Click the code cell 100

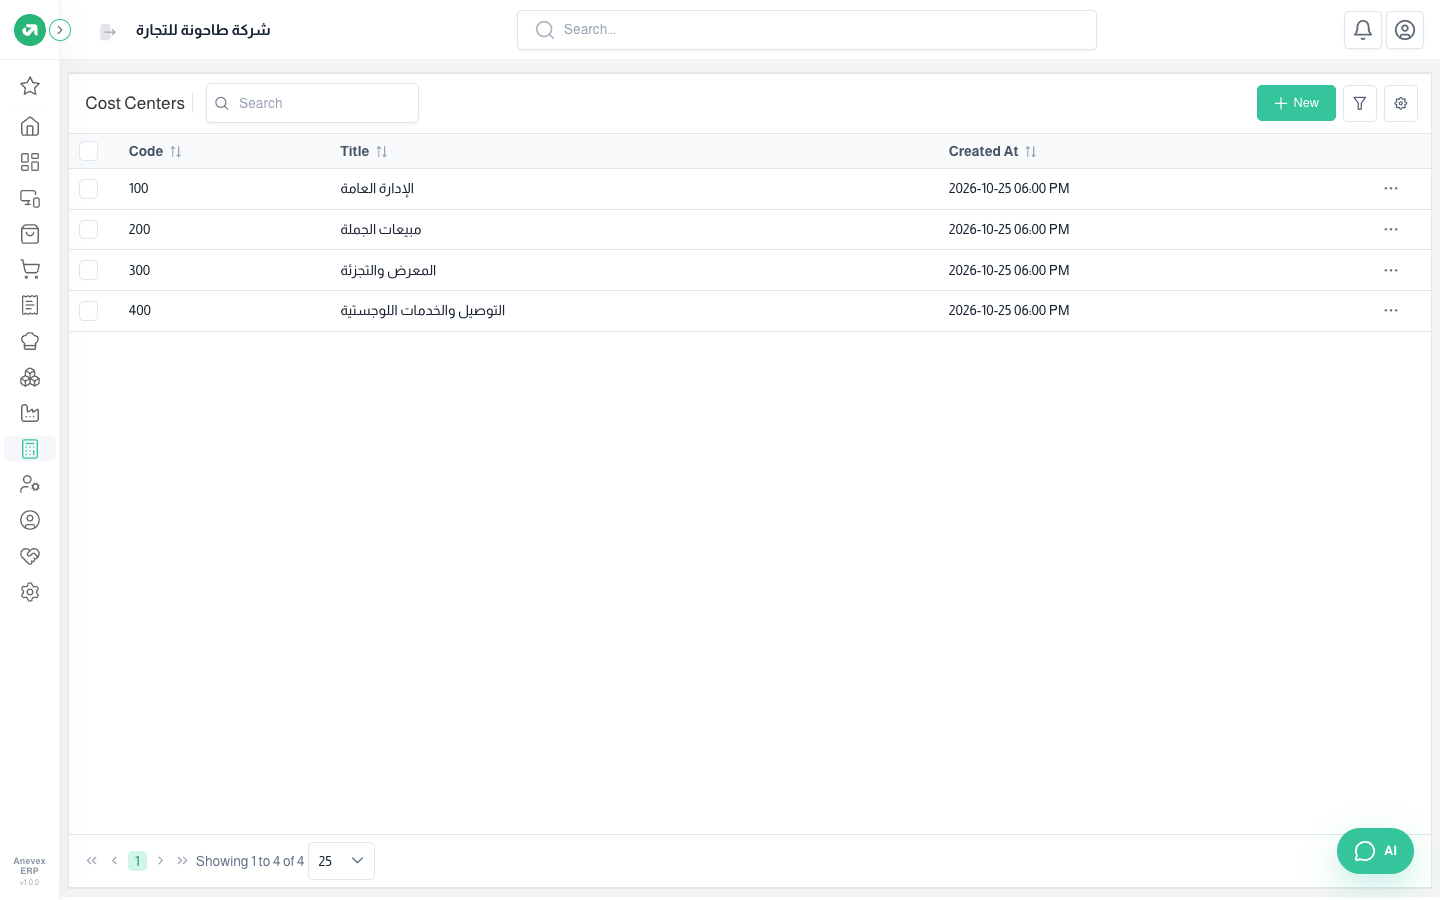(139, 188)
